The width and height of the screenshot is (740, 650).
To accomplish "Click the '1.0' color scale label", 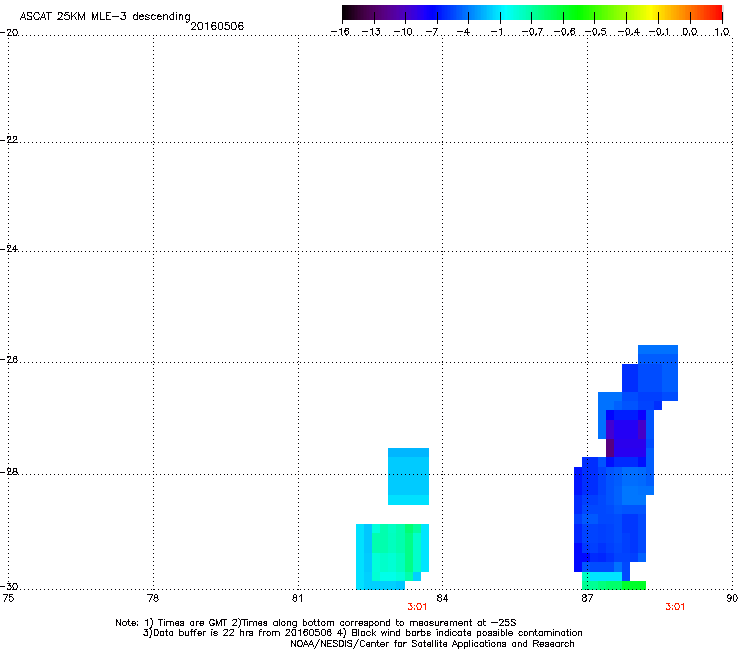I will 722,32.
